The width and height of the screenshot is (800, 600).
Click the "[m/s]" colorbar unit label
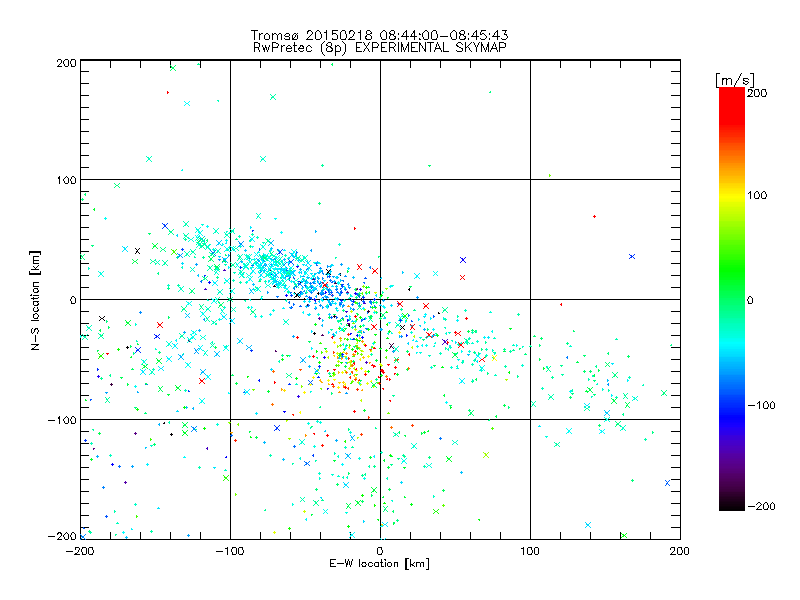click(x=735, y=80)
